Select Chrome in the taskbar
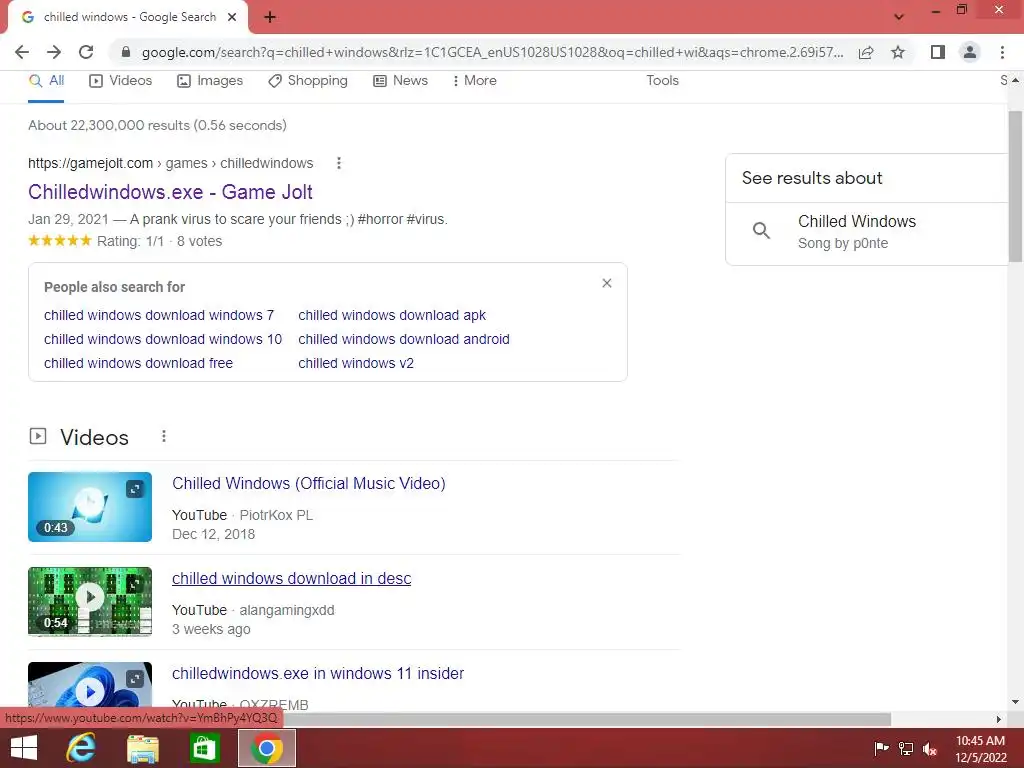The height and width of the screenshot is (768, 1024). click(x=266, y=748)
